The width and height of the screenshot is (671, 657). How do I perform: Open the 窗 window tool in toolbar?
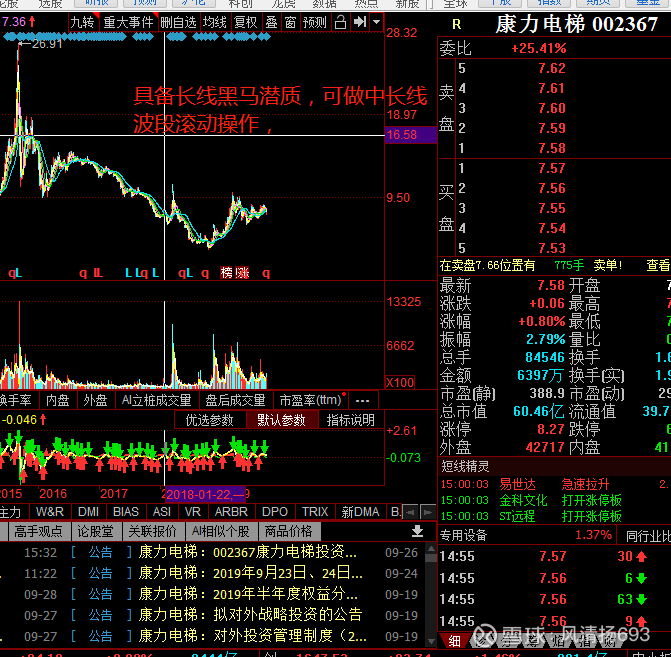tap(290, 22)
